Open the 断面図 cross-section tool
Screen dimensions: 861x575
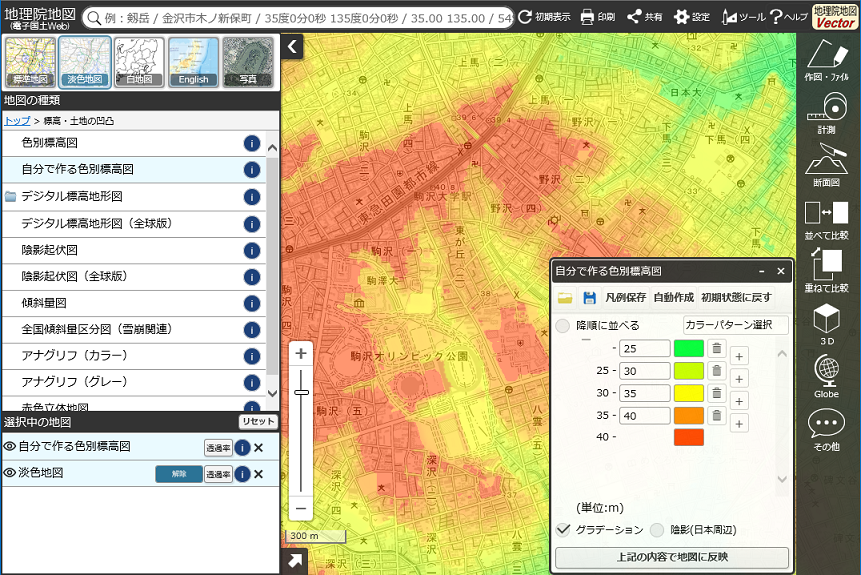coord(826,166)
